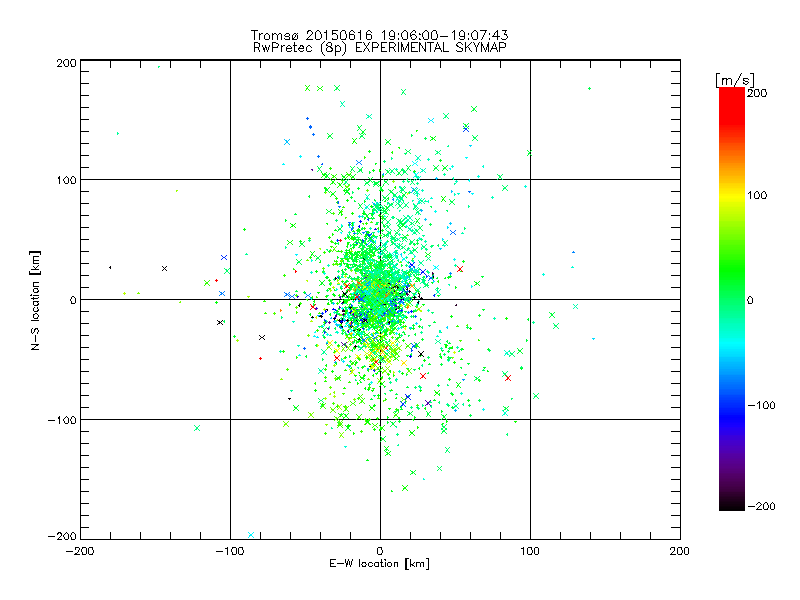This screenshot has height=600, width=800.
Task: Click the subtitle "RwPretec (8p) EXPERIMENTAL SKYMAP"
Action: click(380, 48)
